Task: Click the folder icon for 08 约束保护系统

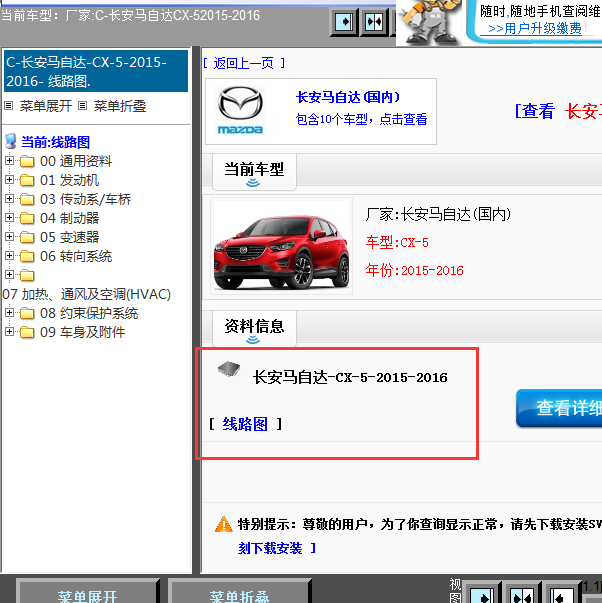Action: point(27,313)
